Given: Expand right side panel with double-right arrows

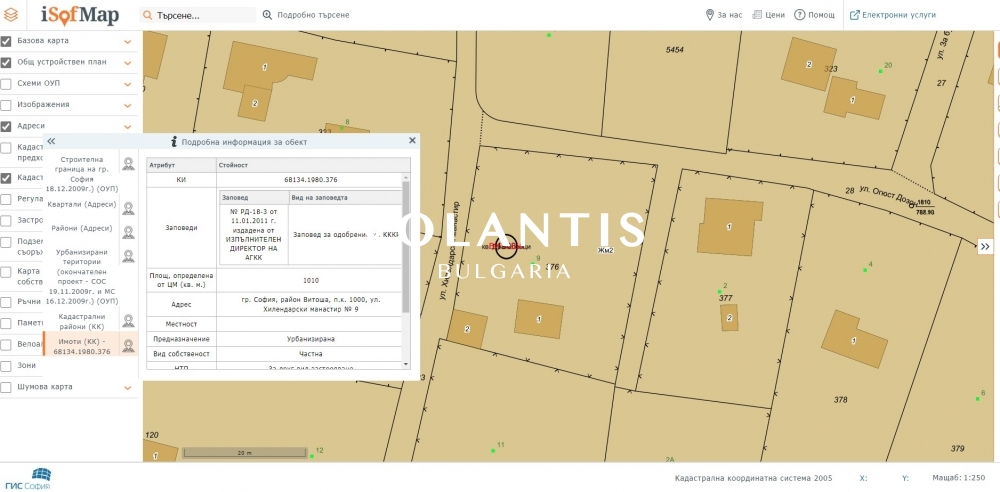Looking at the screenshot, I should 985,246.
